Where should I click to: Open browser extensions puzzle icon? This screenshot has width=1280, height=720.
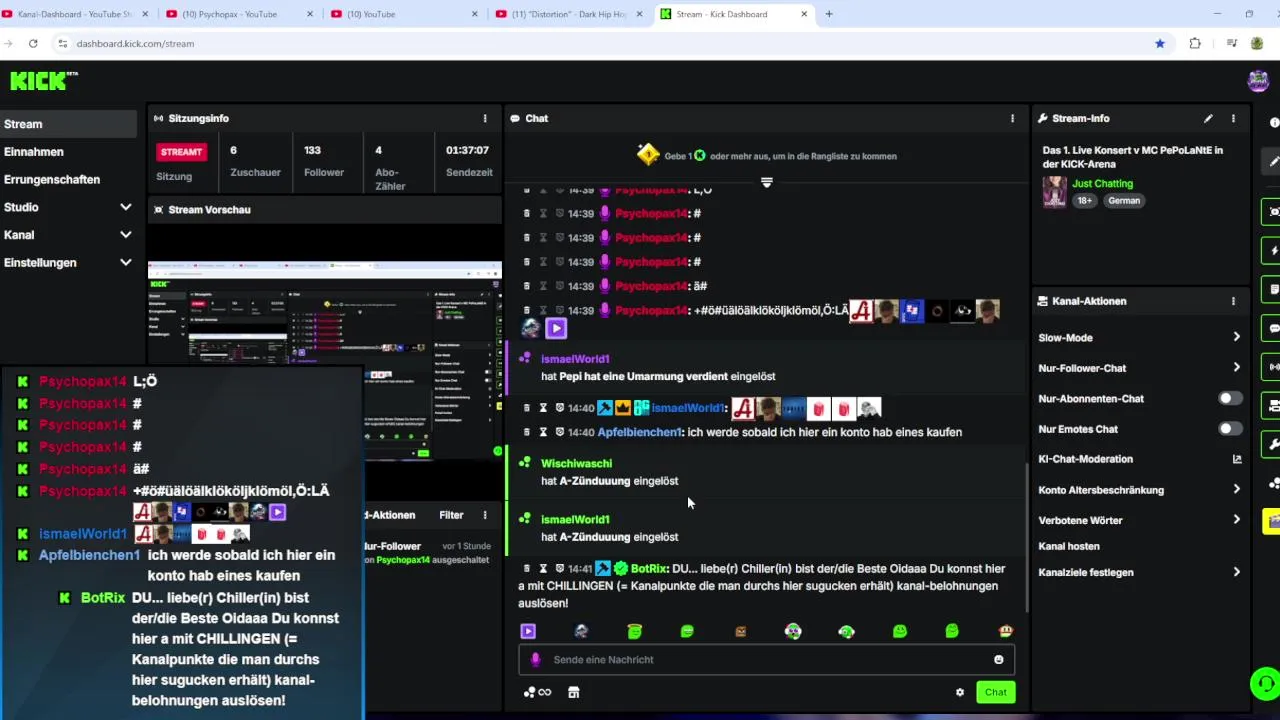(x=1195, y=43)
